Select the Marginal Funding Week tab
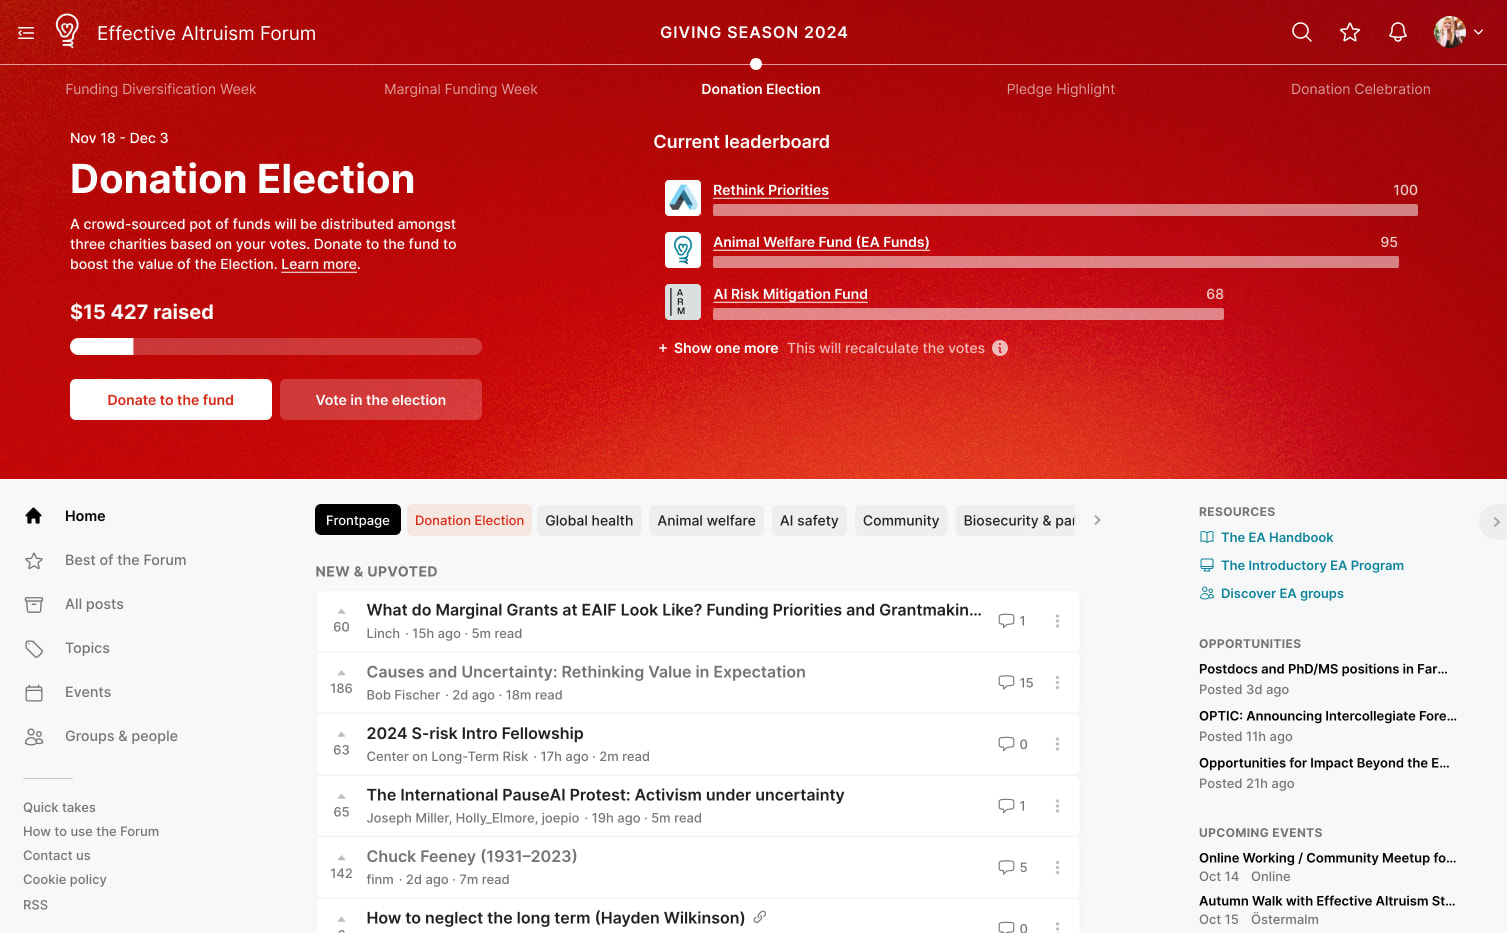 (461, 89)
